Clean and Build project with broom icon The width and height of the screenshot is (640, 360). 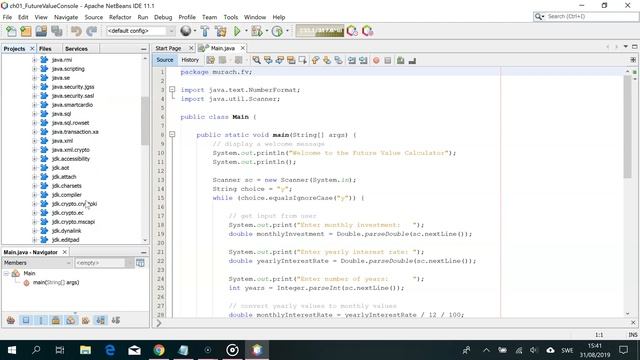point(221,31)
